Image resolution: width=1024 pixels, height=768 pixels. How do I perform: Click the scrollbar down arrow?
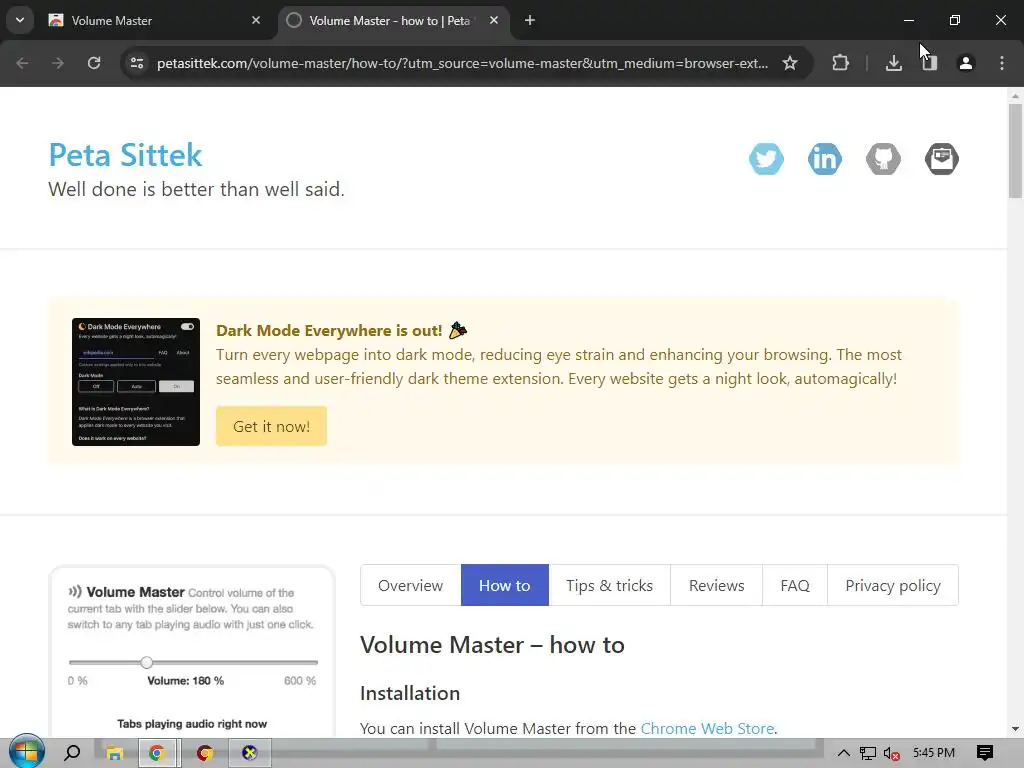pos(1015,729)
